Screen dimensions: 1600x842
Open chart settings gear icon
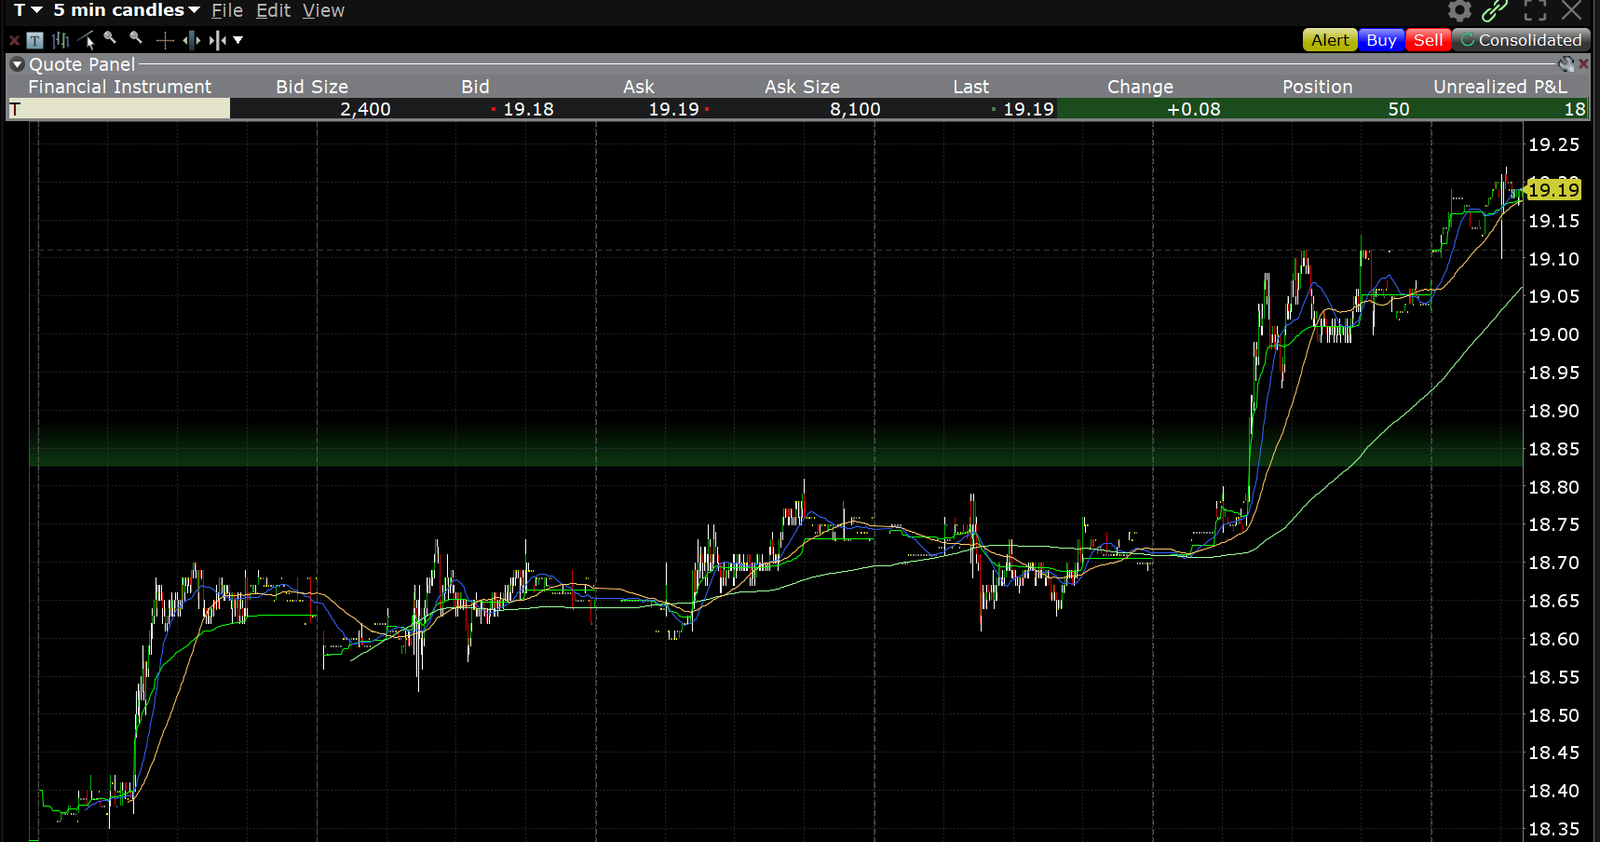click(1459, 11)
